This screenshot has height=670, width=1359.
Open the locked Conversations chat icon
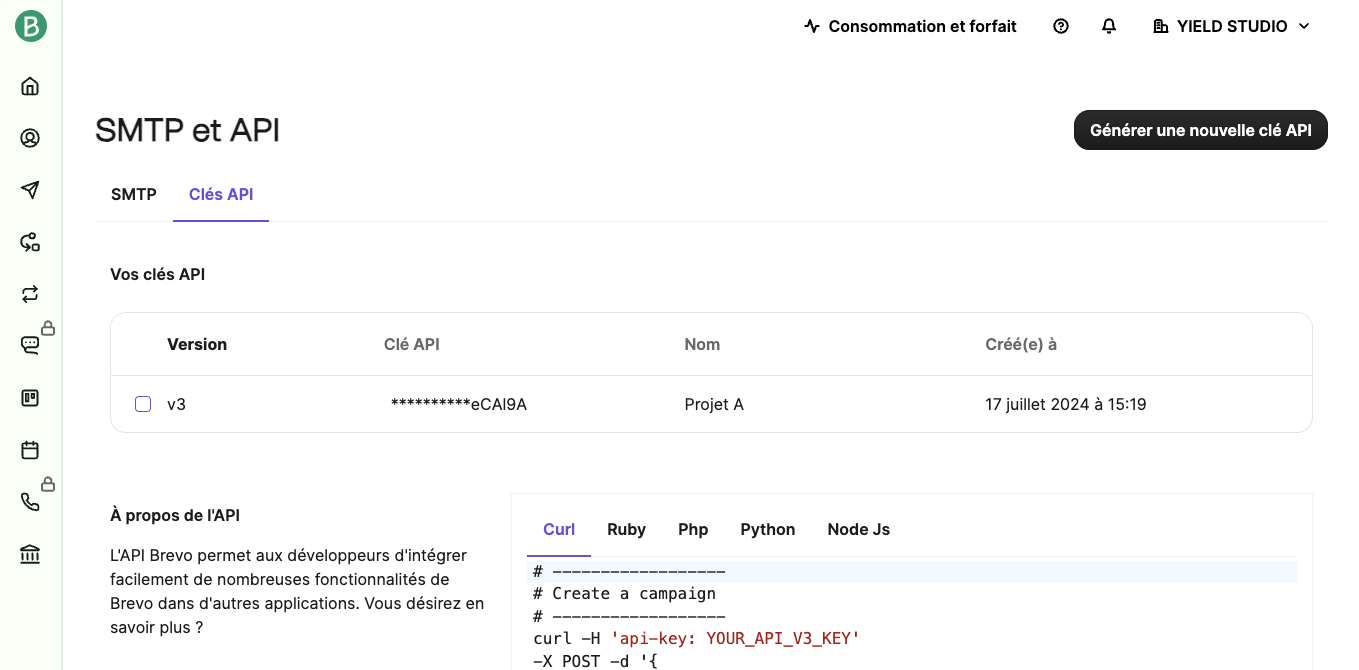point(30,346)
